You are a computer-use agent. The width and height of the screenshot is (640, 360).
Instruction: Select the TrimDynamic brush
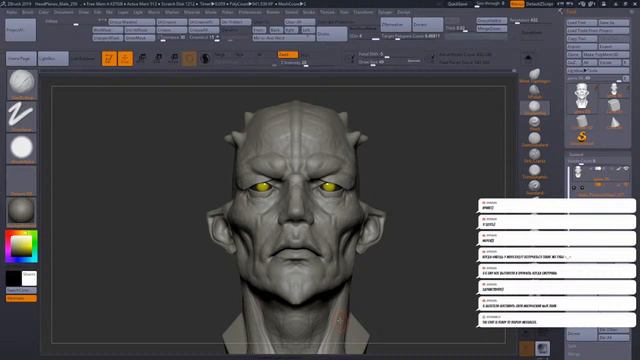(x=535, y=171)
